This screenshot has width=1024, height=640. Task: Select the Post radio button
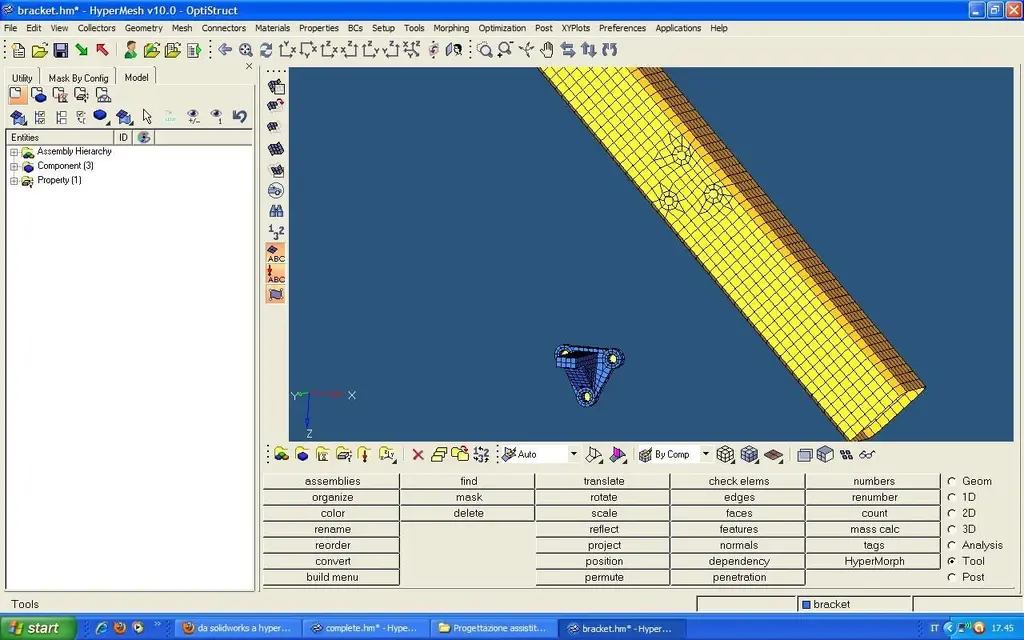[952, 577]
